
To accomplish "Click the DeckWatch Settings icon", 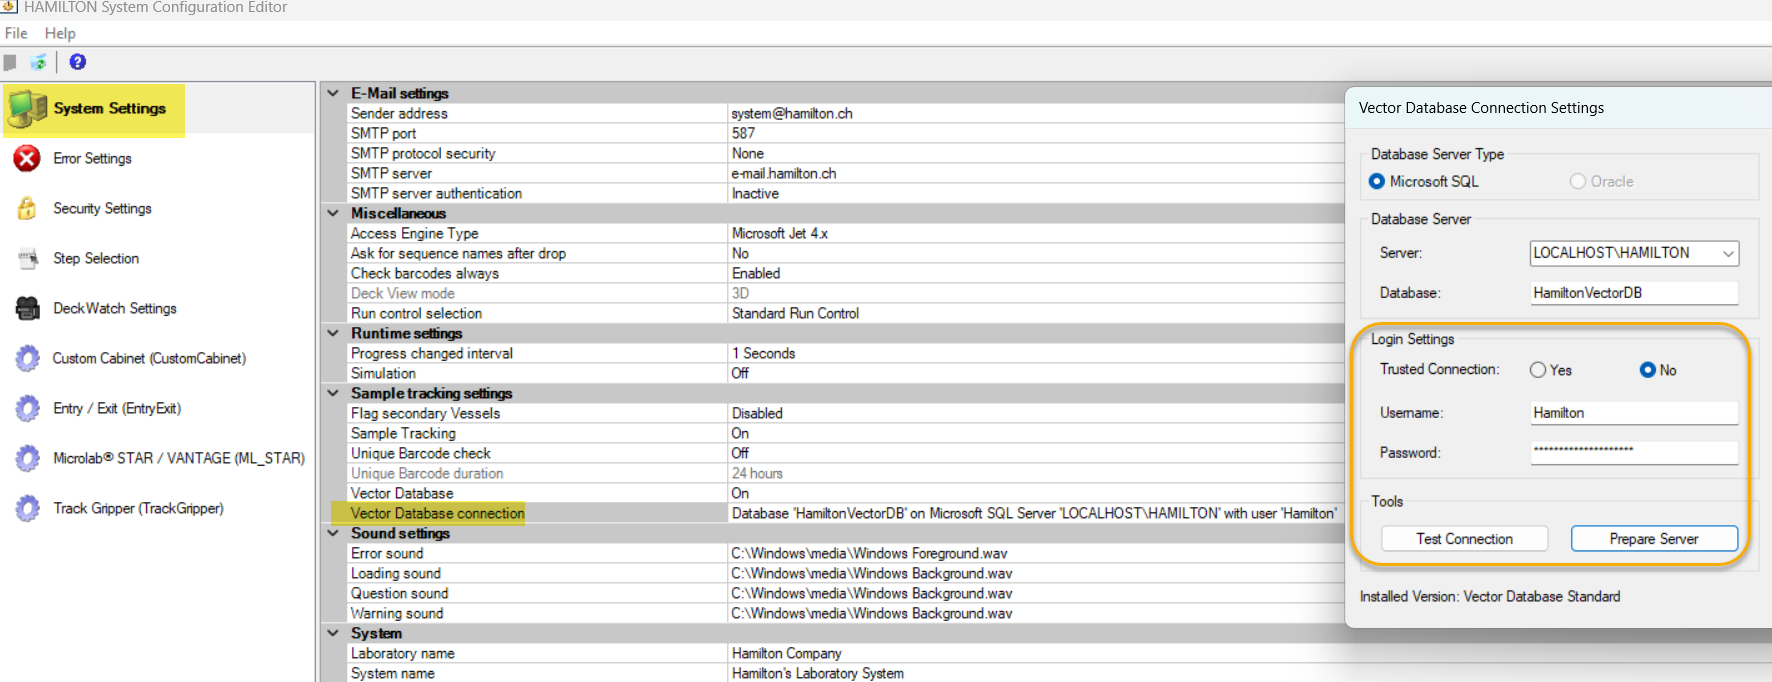I will [28, 308].
